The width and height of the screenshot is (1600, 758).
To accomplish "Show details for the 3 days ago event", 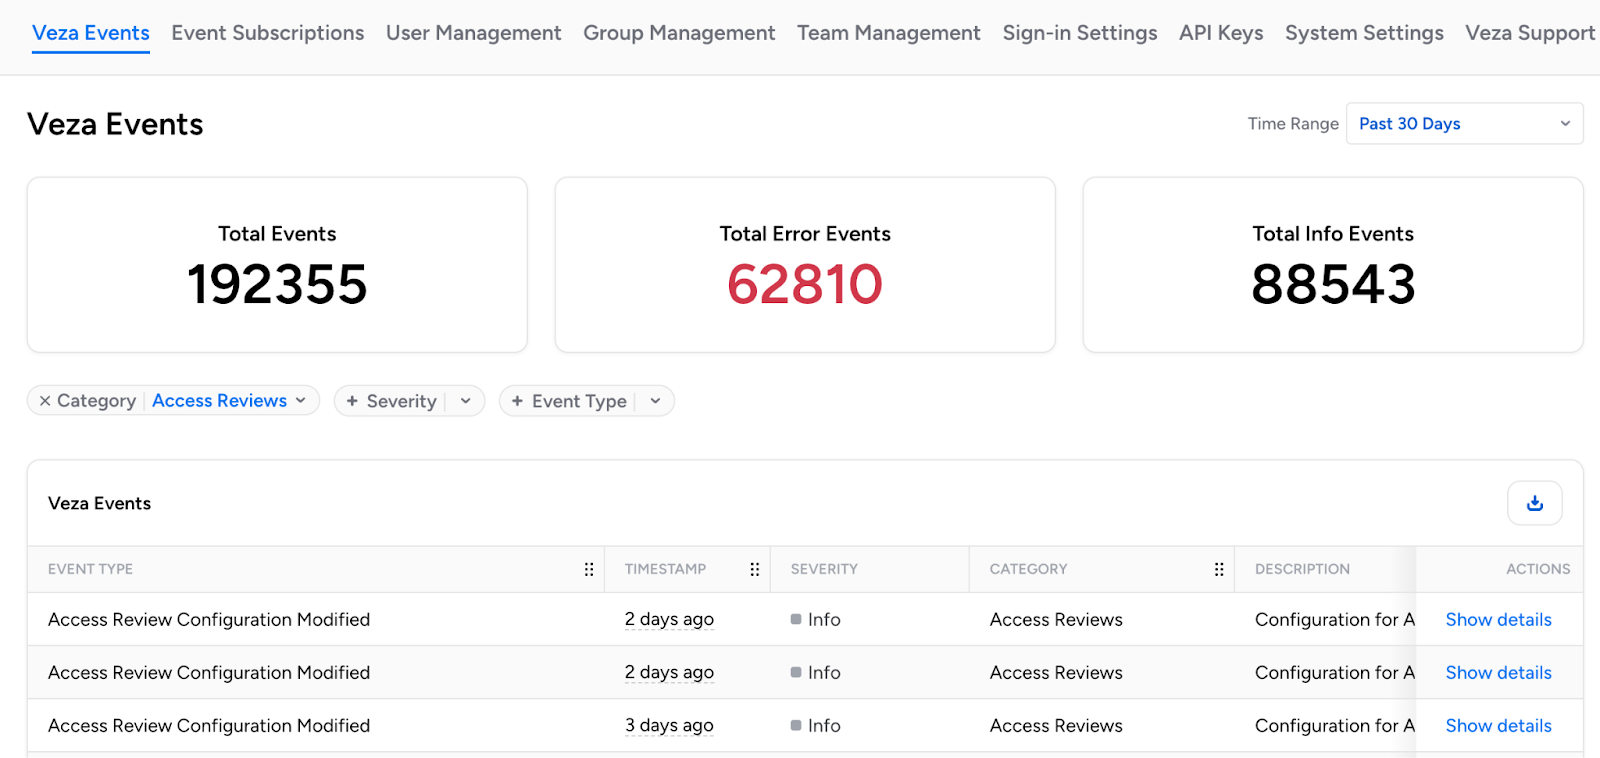I will click(x=1498, y=726).
